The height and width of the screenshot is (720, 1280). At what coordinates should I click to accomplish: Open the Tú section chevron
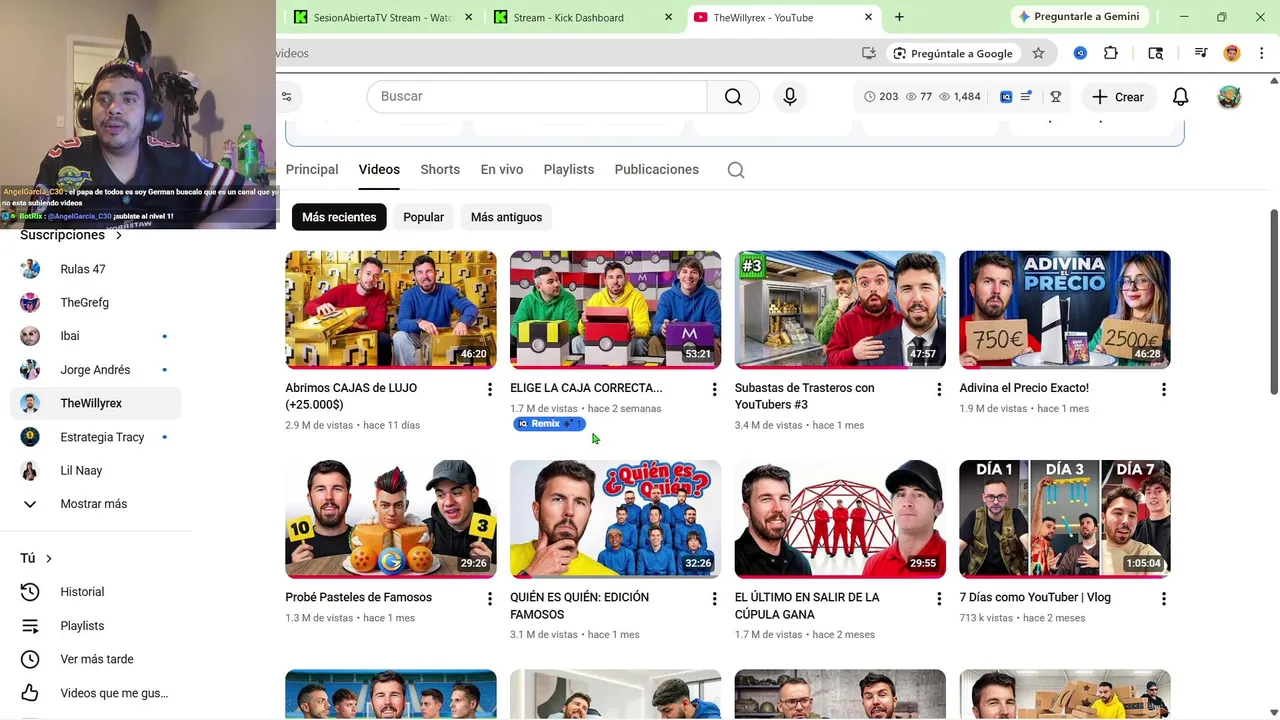coord(48,559)
